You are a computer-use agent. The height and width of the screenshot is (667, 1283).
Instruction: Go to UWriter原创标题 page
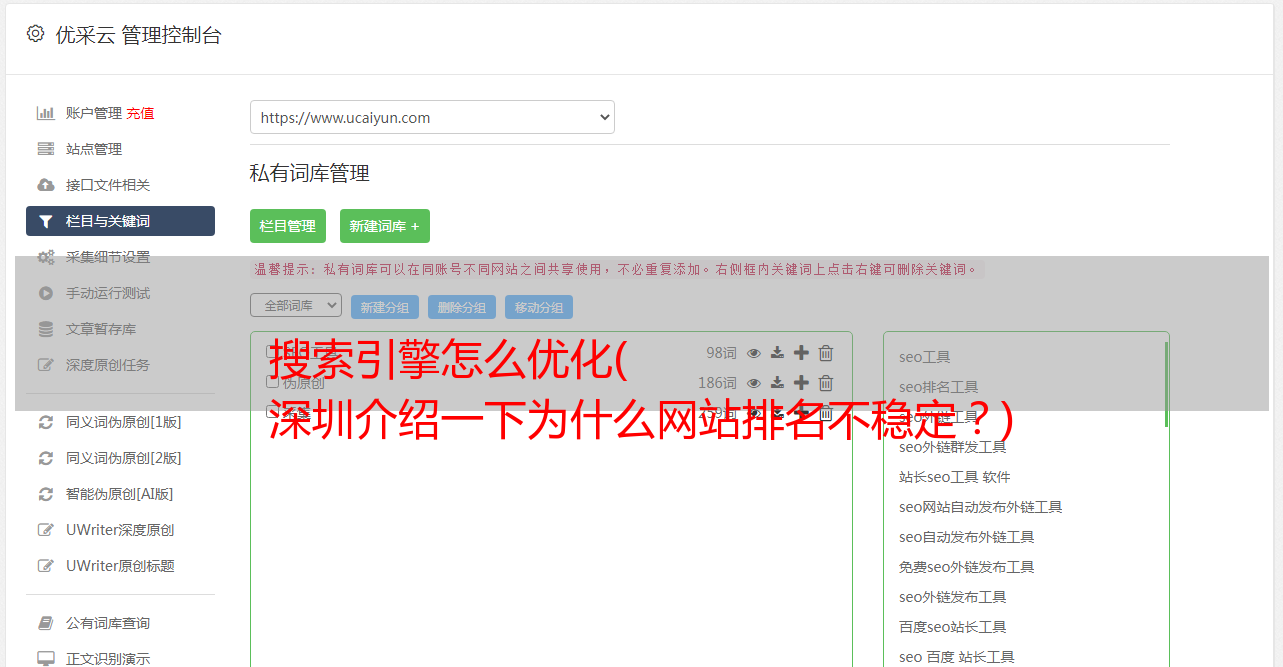coord(120,566)
